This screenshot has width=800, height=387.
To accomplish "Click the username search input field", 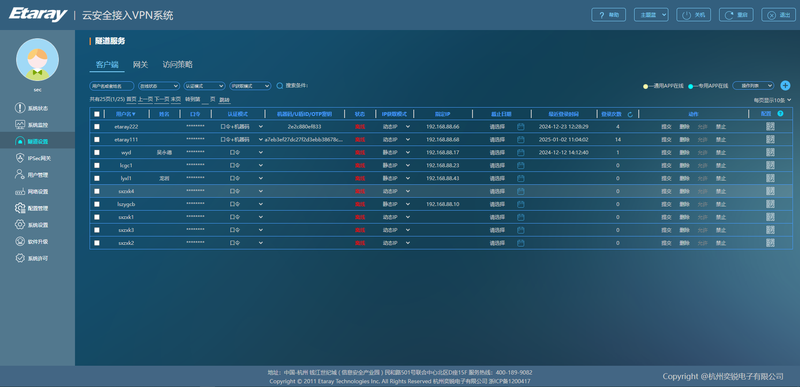I will (112, 86).
